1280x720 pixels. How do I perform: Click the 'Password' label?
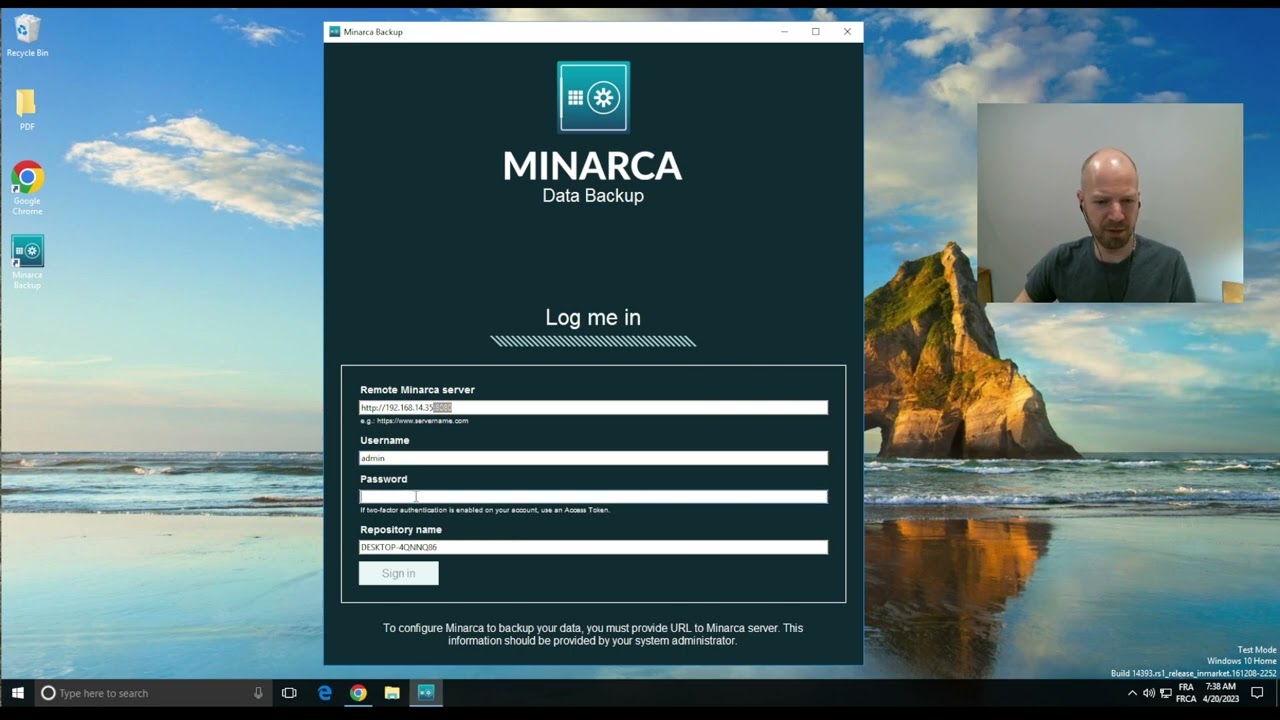click(x=383, y=479)
